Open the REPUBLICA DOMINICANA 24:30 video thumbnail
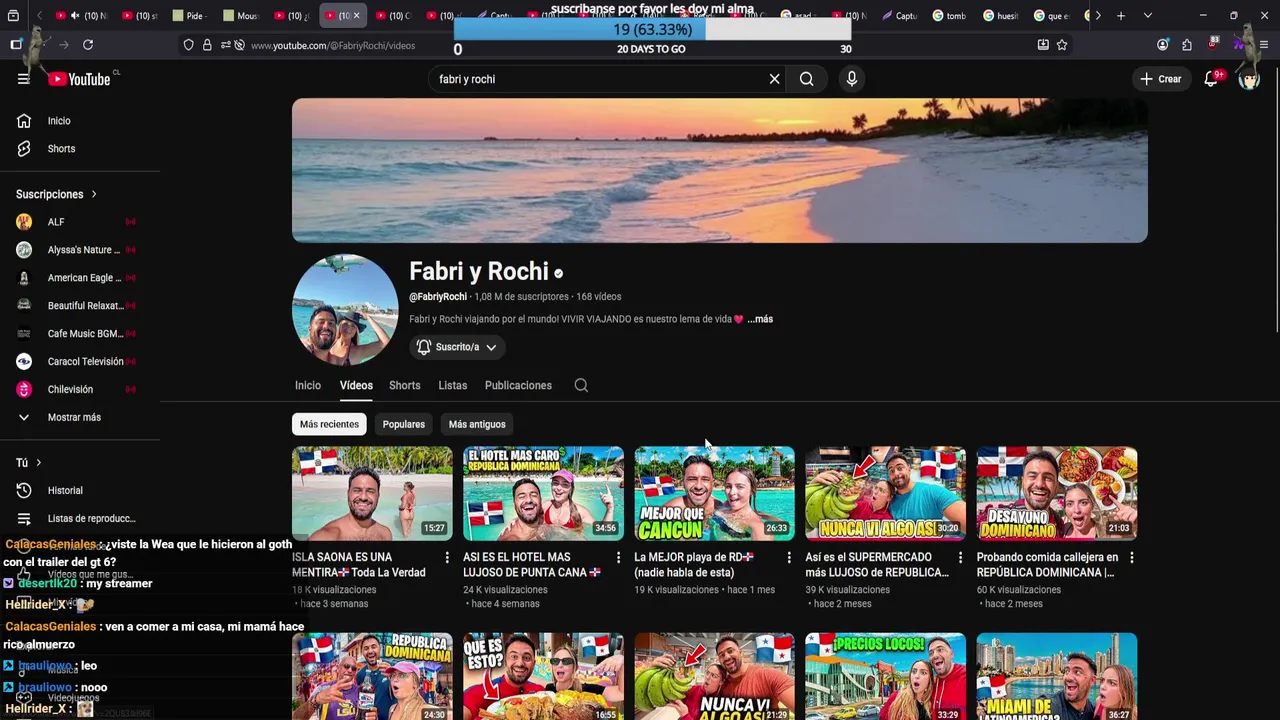The image size is (1280, 720). [x=372, y=676]
